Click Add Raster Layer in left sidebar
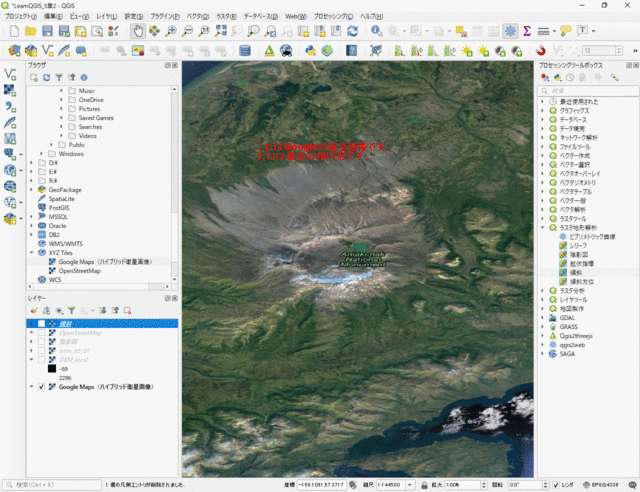The image size is (640, 492). pos(10,90)
